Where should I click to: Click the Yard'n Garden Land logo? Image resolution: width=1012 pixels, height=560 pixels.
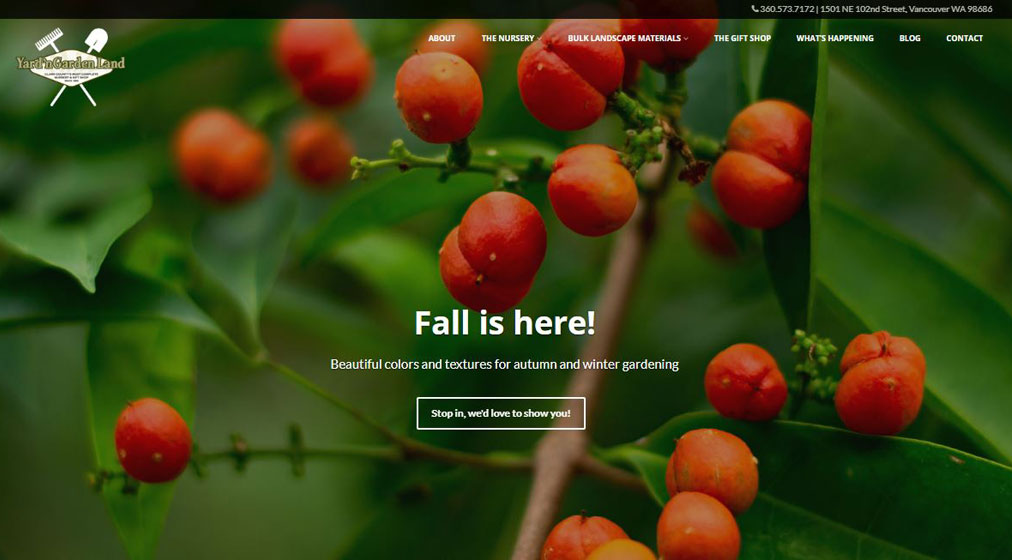point(70,66)
